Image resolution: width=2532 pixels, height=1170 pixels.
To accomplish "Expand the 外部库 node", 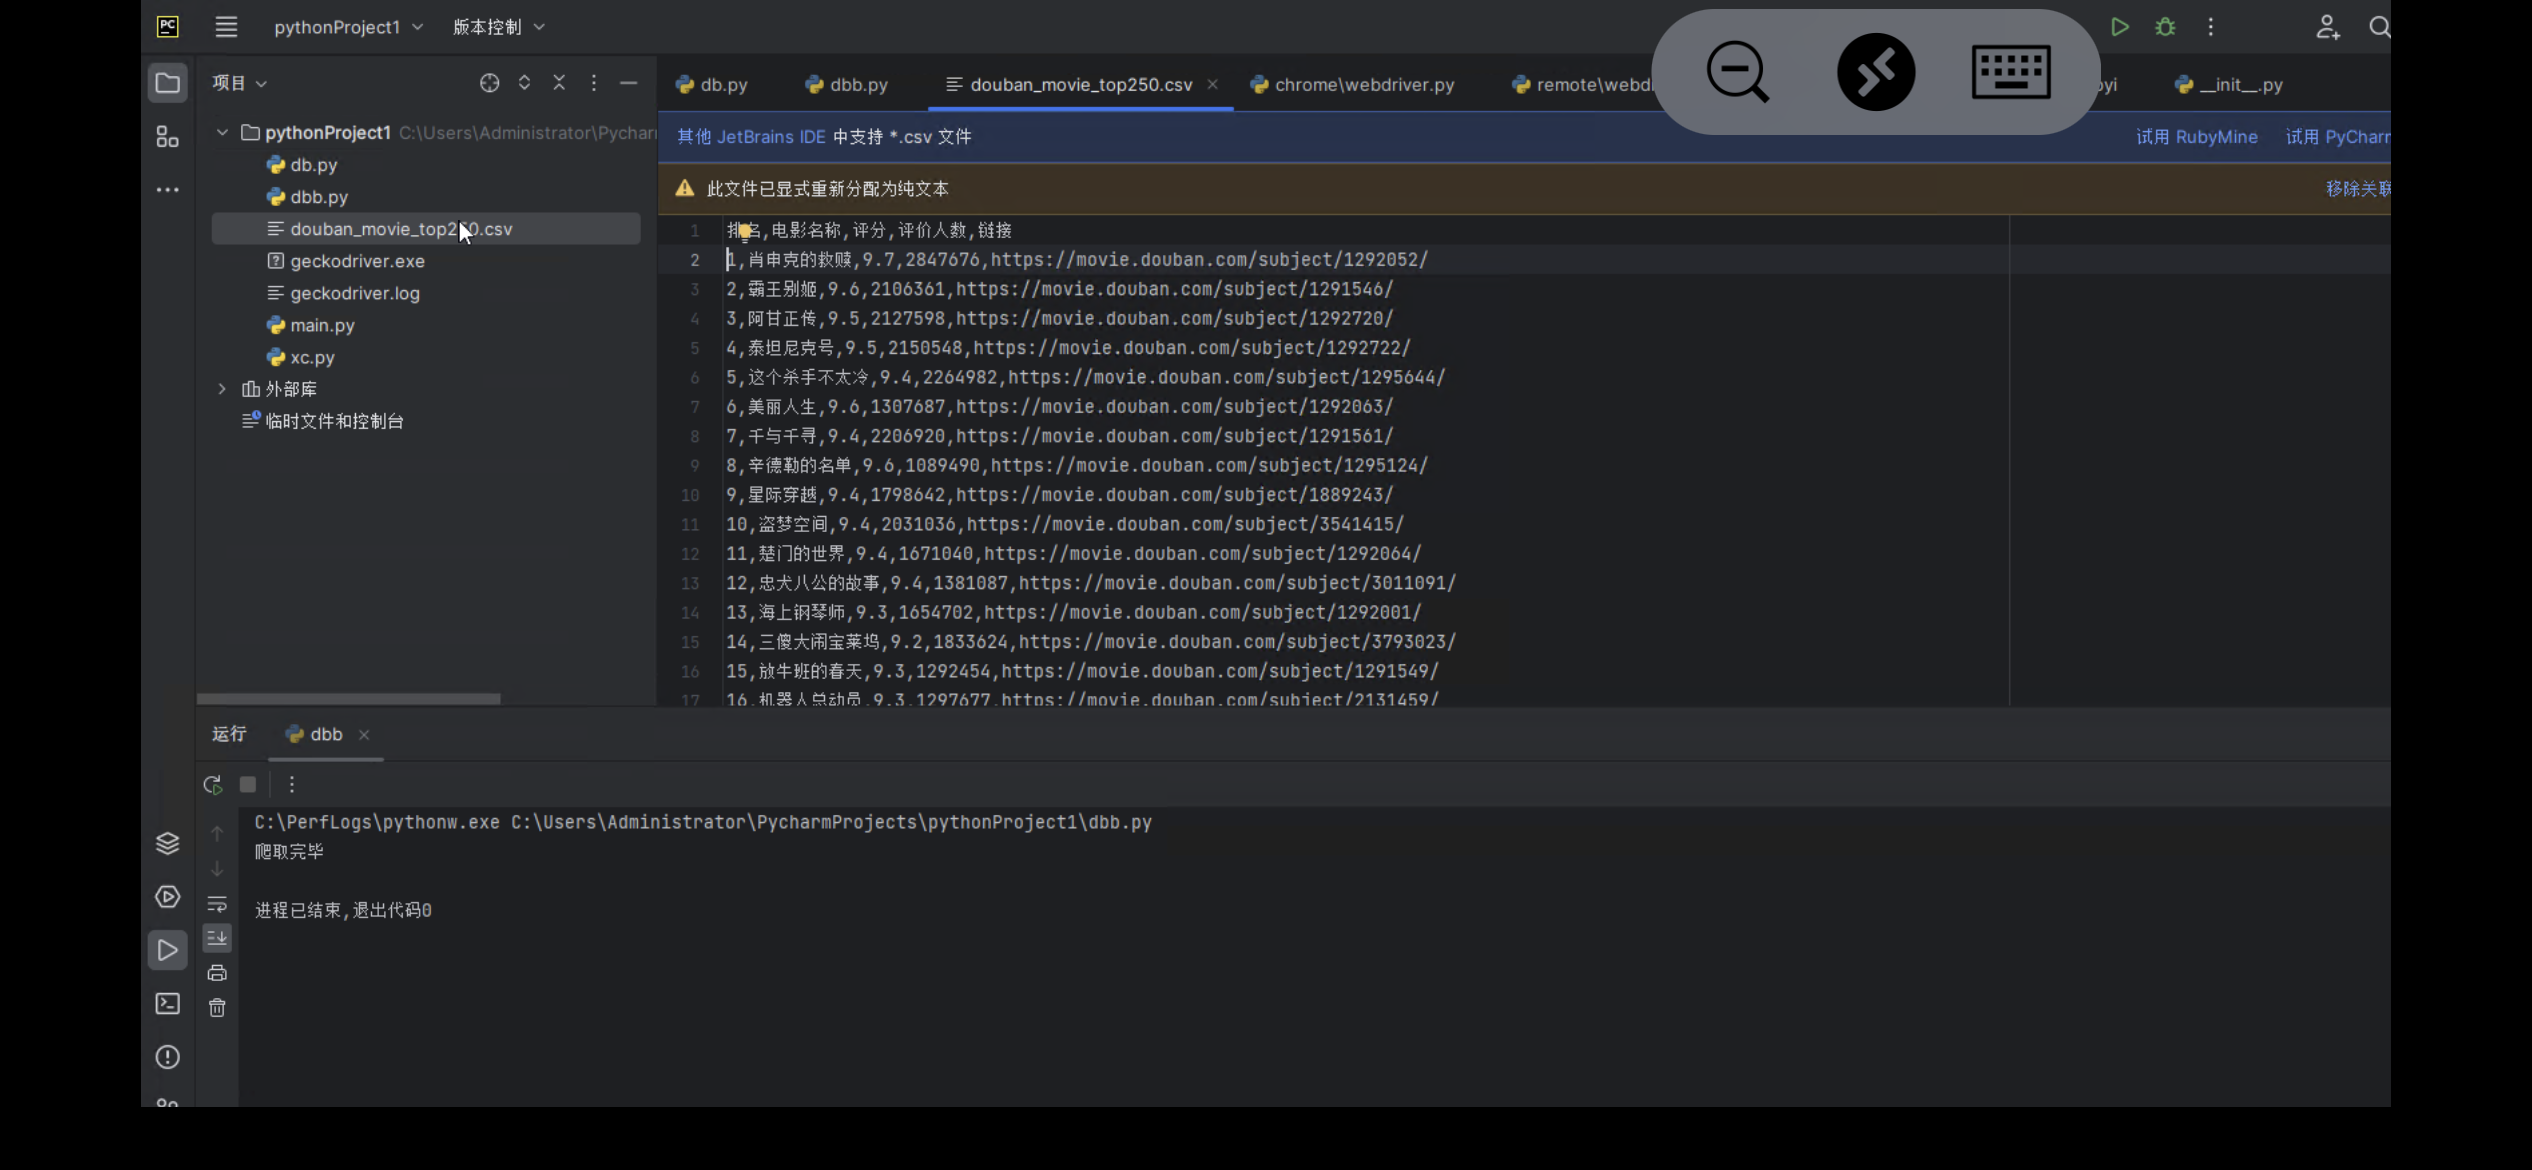I will coord(222,389).
